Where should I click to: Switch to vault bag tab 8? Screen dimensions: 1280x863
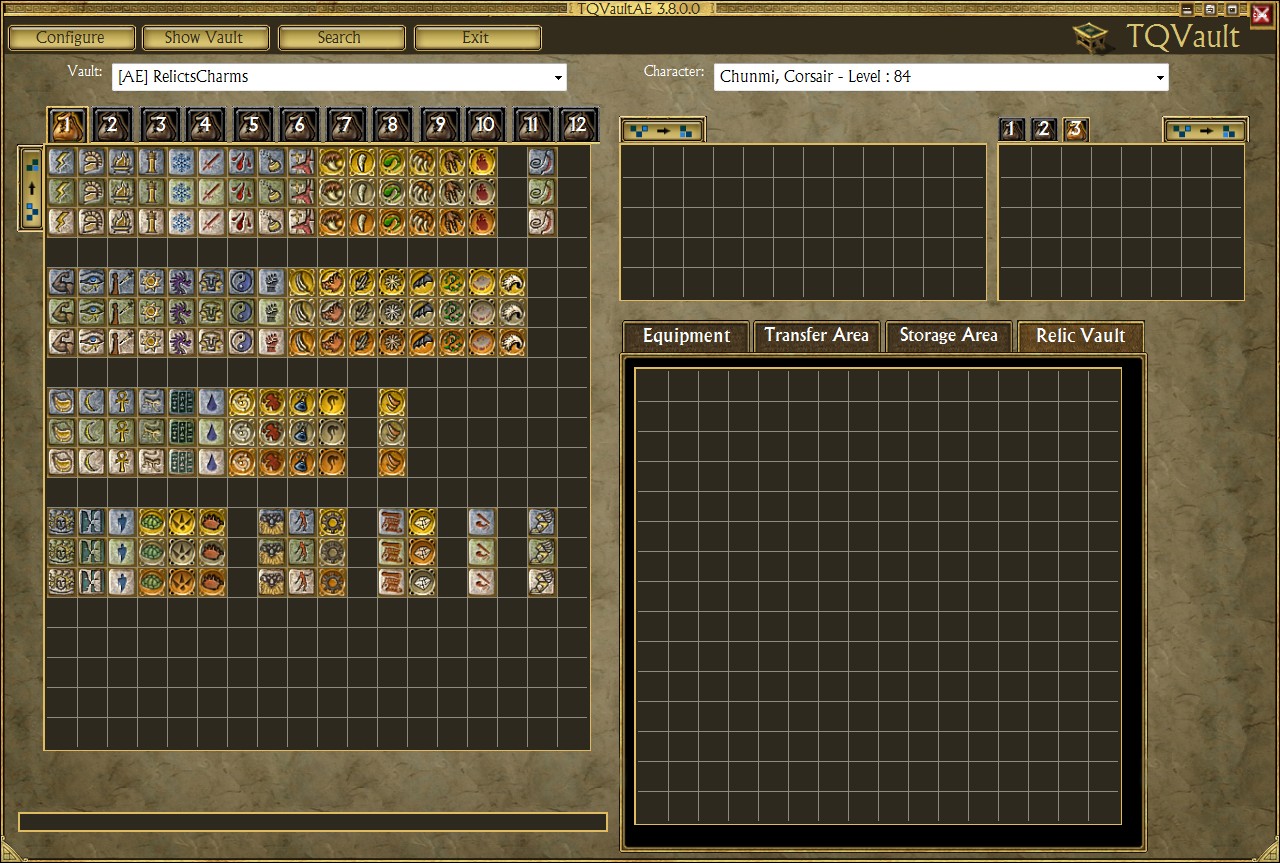(x=392, y=125)
